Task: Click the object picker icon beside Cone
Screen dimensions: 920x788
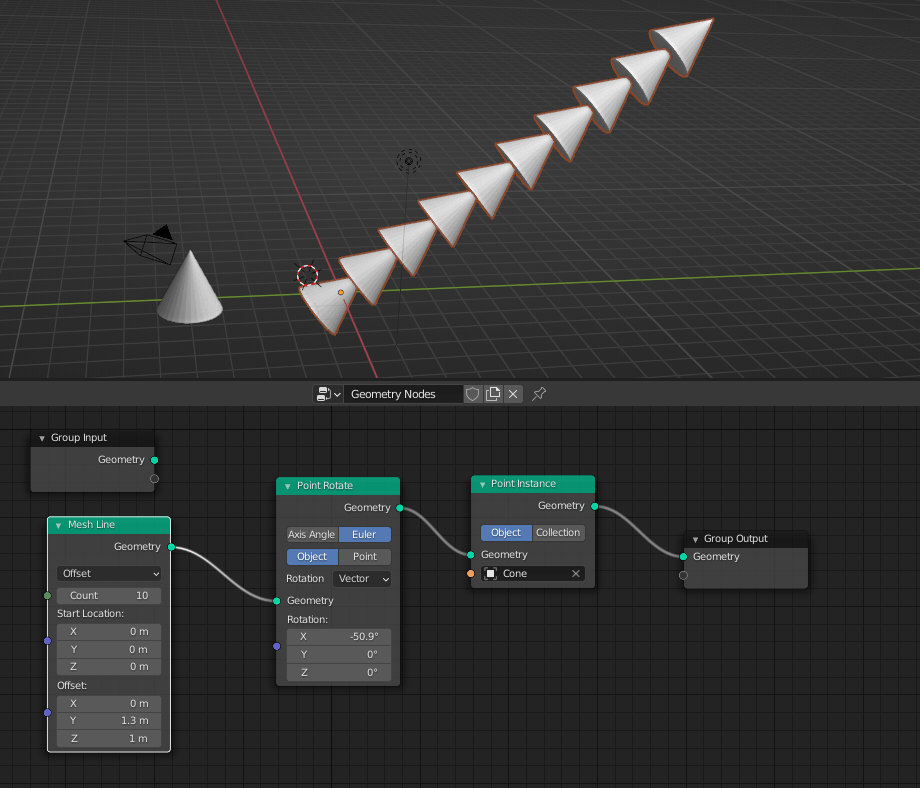Action: tap(489, 574)
